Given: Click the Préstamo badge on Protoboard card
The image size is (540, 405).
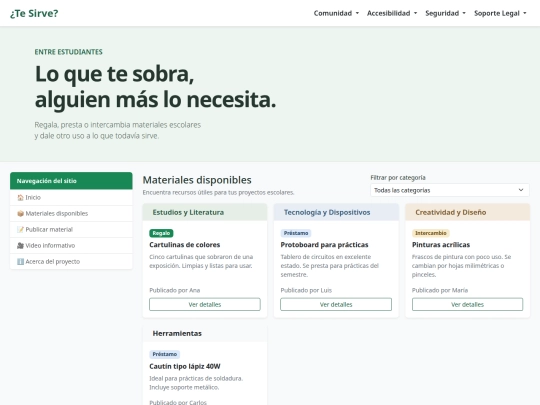Looking at the screenshot, I should click(296, 233).
